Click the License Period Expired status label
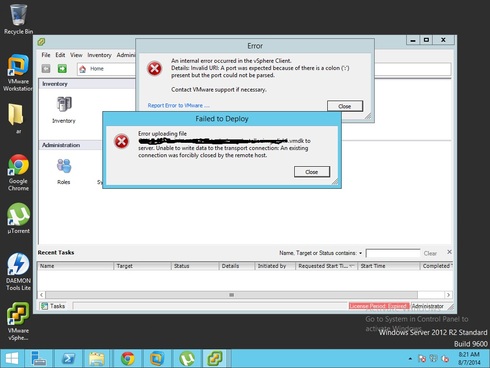Viewport: 490px width, 368px height. [379, 306]
